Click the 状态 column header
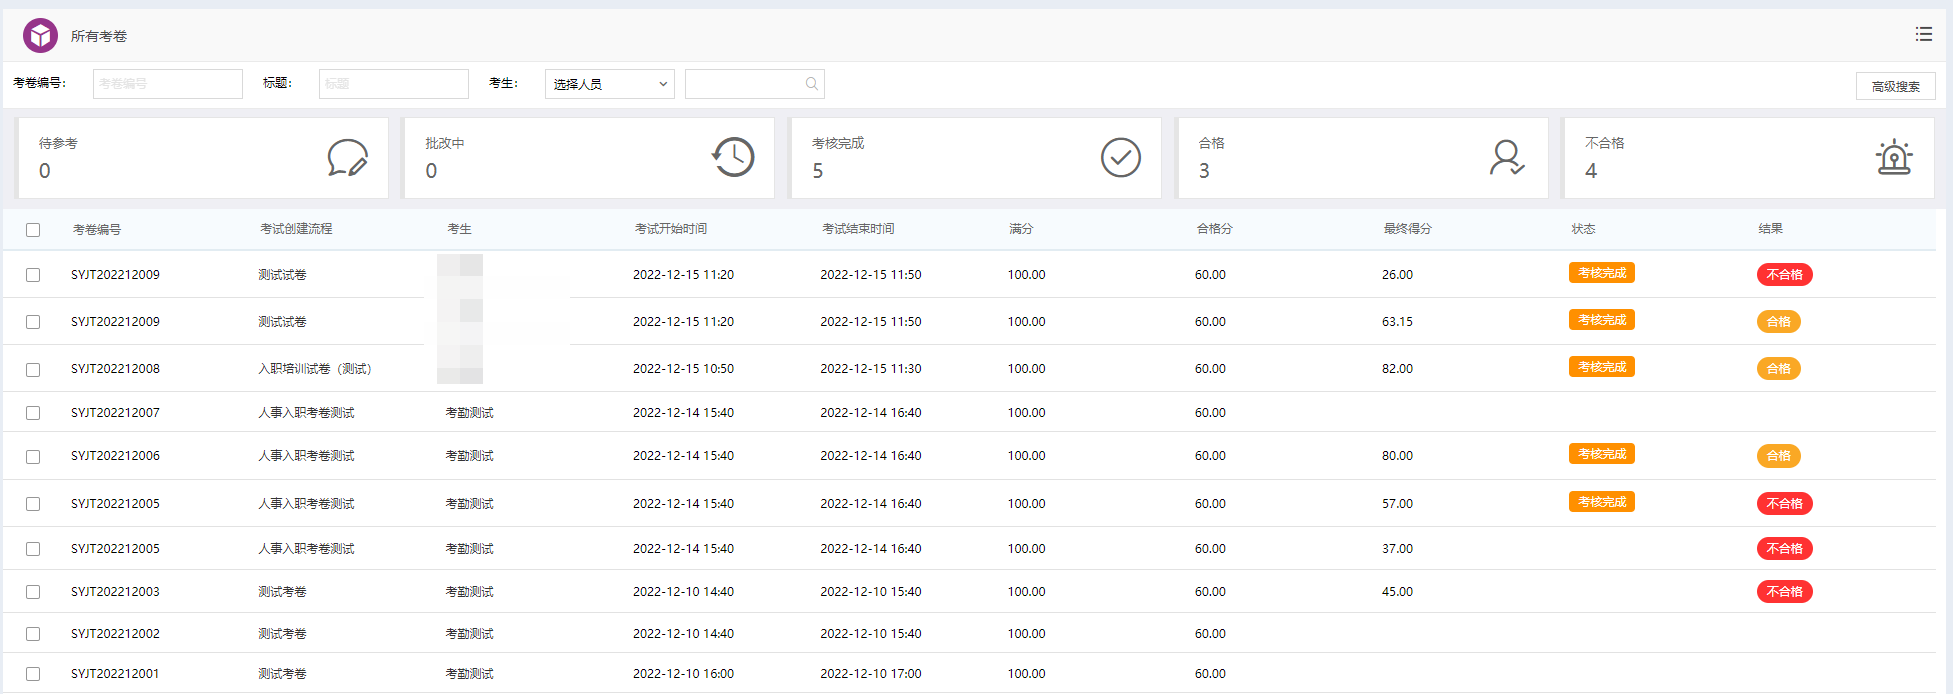Image resolution: width=1953 pixels, height=694 pixels. point(1583,229)
